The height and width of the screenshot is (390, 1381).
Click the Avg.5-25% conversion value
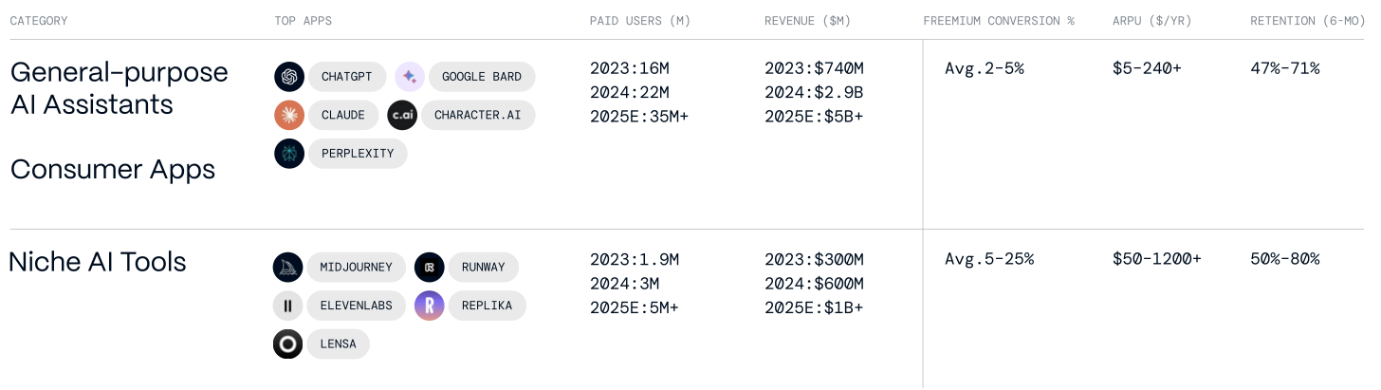(989, 259)
